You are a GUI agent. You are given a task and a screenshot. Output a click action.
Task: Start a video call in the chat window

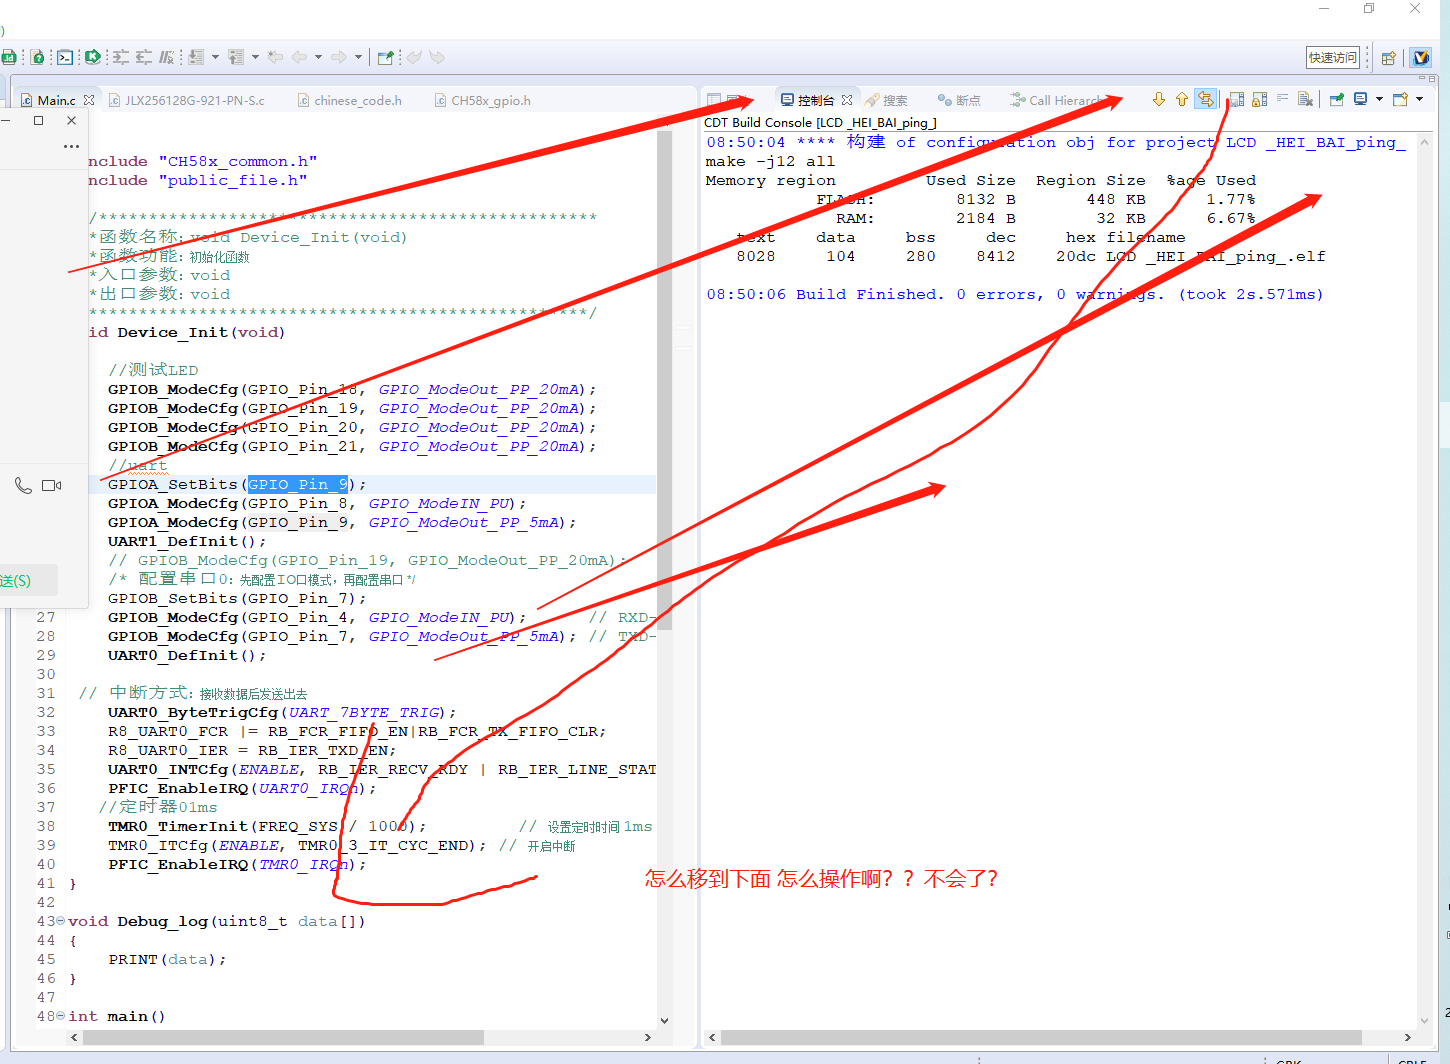click(52, 485)
